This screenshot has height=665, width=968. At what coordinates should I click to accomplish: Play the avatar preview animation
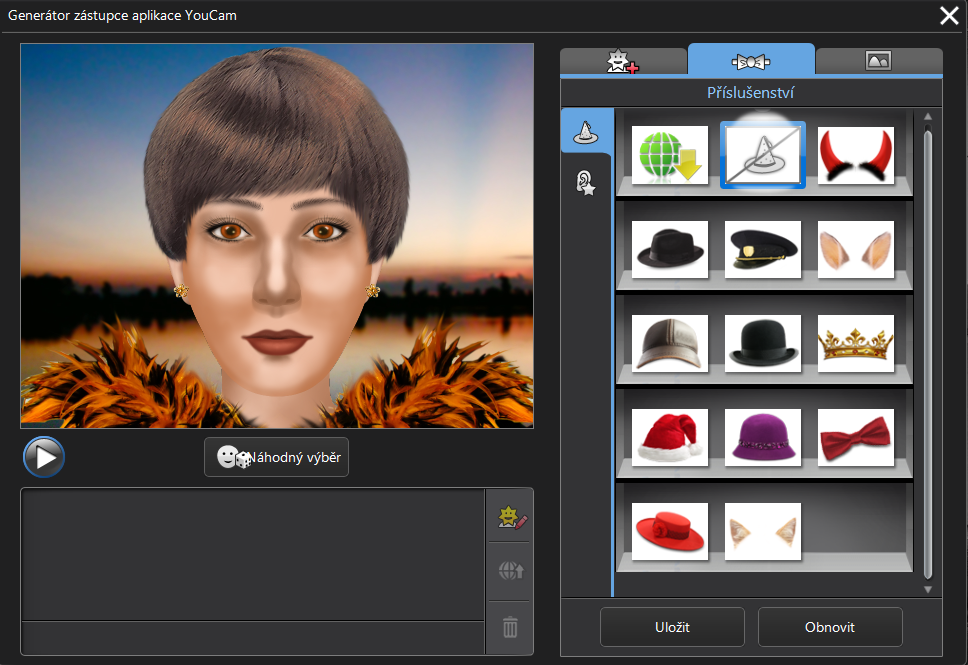click(x=44, y=457)
